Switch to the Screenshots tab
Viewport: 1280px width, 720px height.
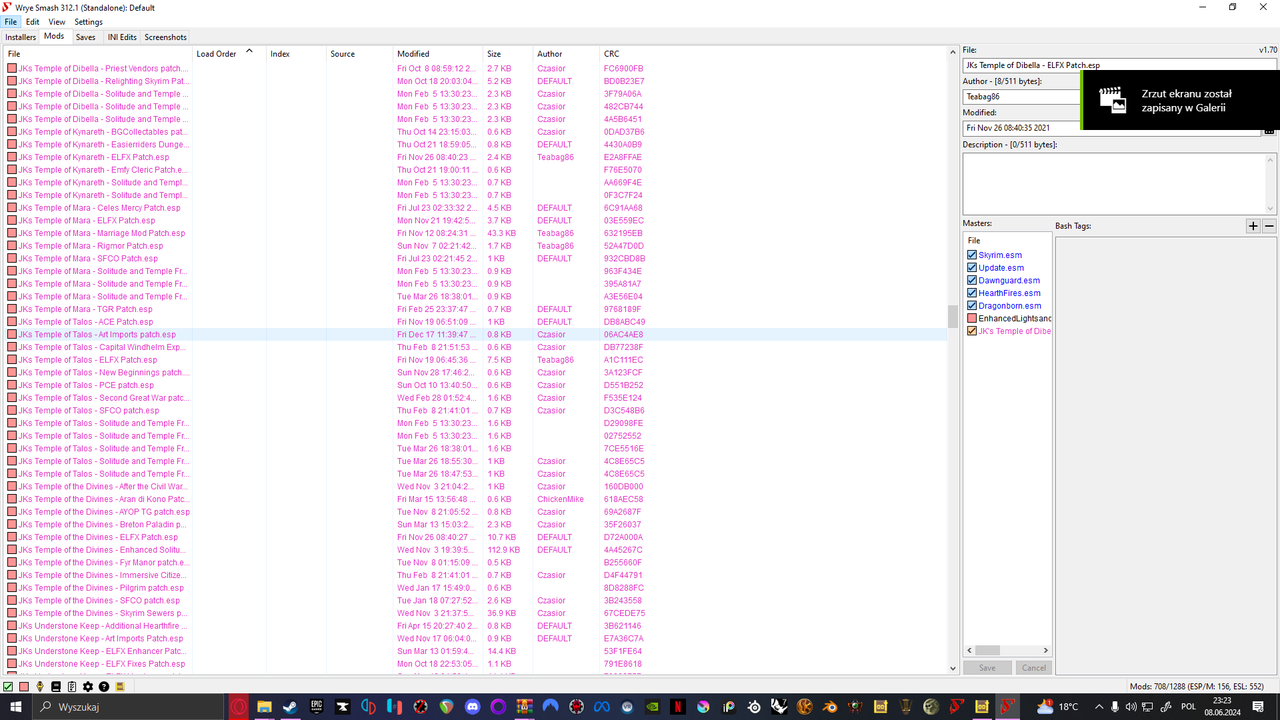[164, 36]
